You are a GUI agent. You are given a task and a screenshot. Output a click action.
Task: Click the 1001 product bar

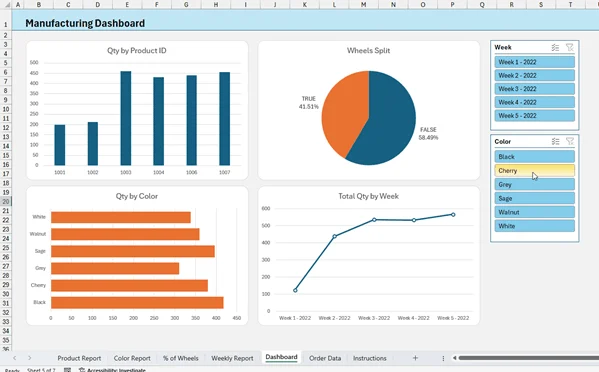coord(60,145)
